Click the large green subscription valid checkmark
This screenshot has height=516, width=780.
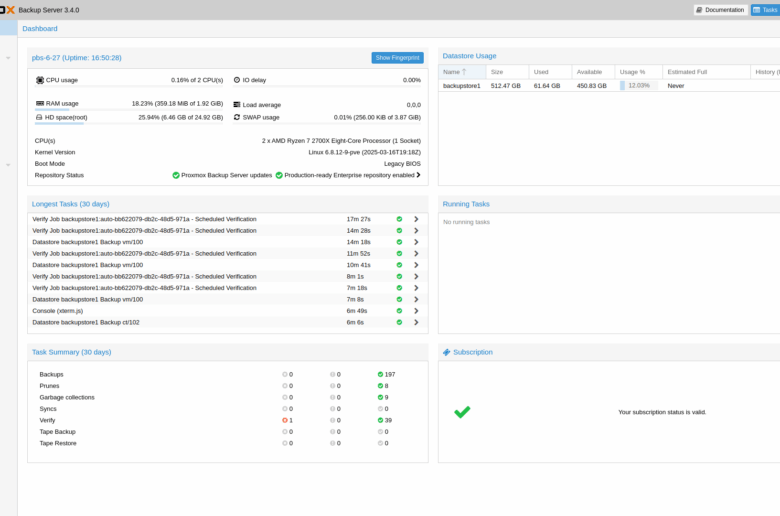point(462,412)
